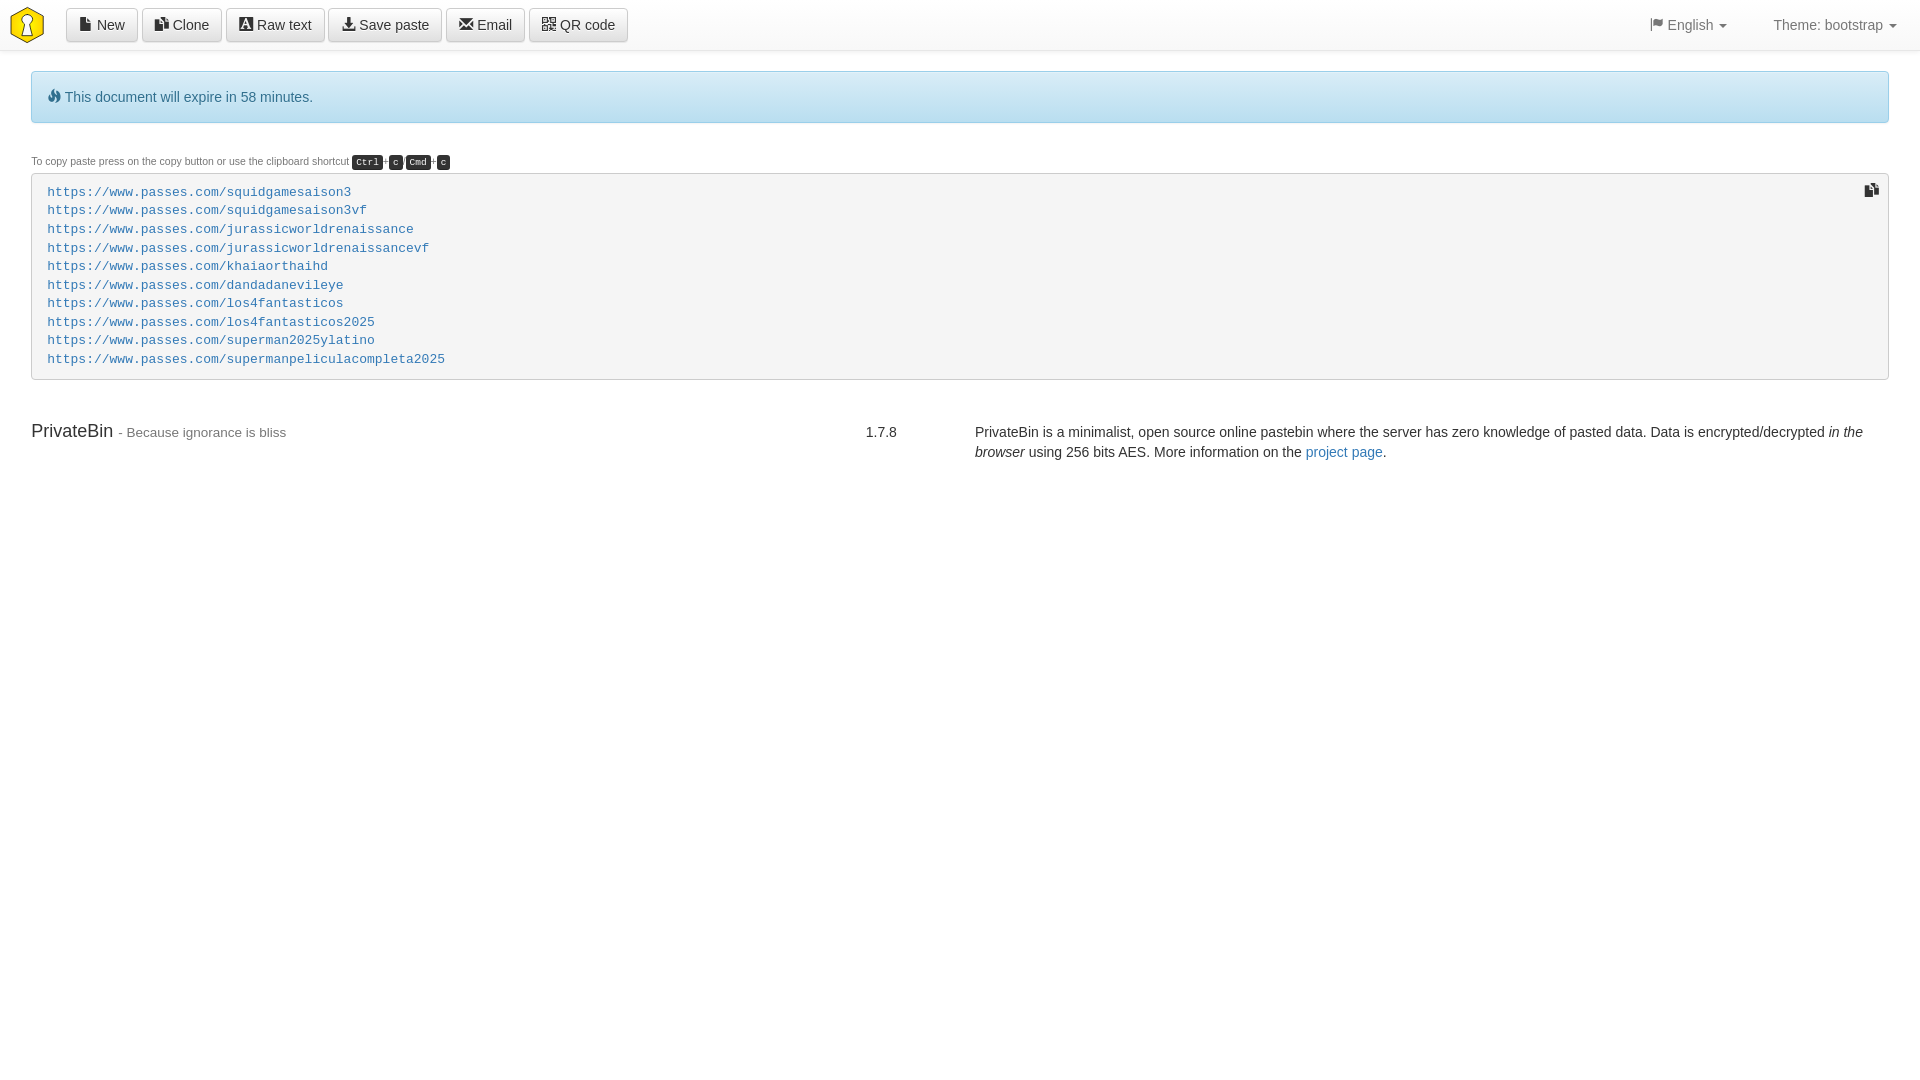Visit the khaiaorthaihd link
1920x1080 pixels.
(x=187, y=266)
